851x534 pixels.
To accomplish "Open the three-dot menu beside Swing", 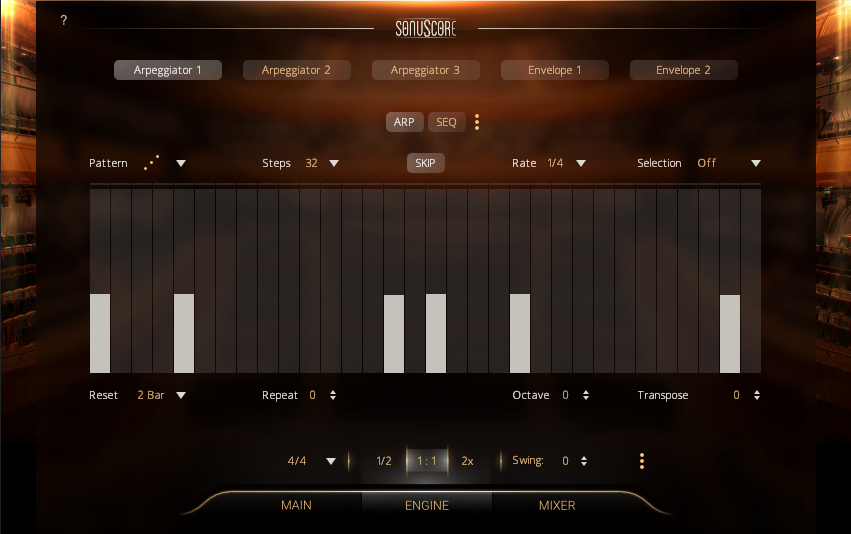I will point(642,461).
